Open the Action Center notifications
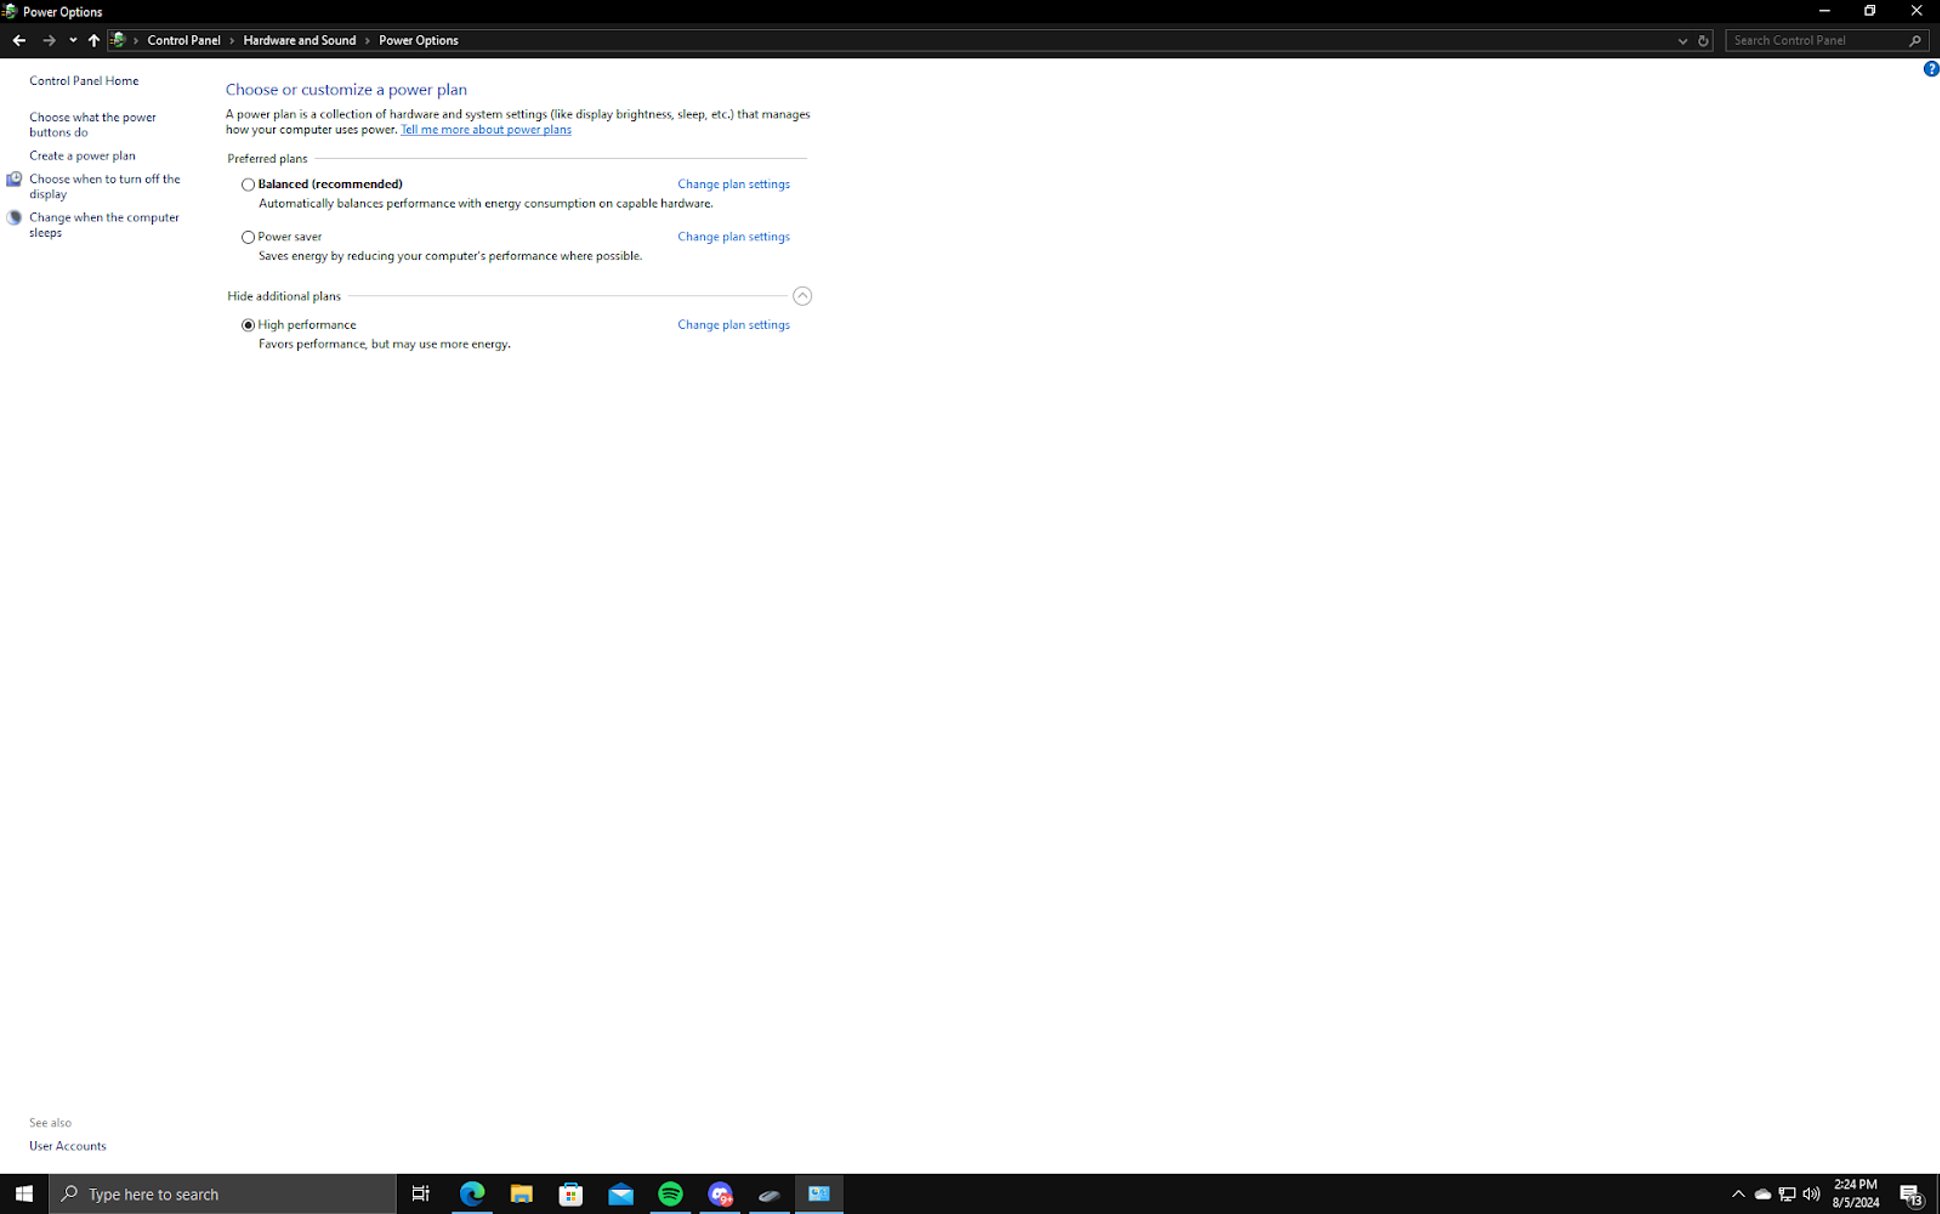The width and height of the screenshot is (1940, 1214). click(1911, 1193)
